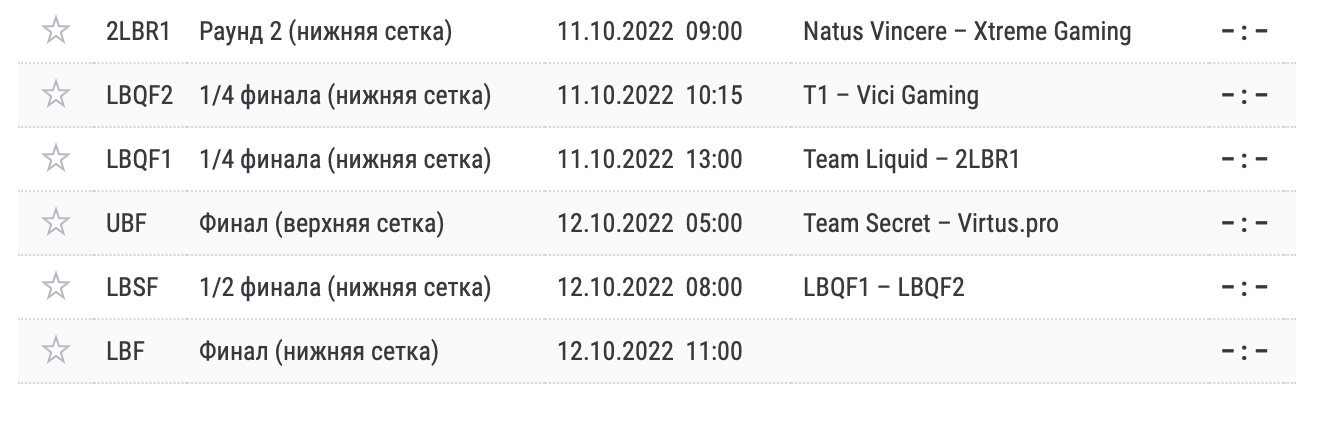Add the LBF lower bracket final to favorites
This screenshot has height=430, width=1332.
(57, 352)
